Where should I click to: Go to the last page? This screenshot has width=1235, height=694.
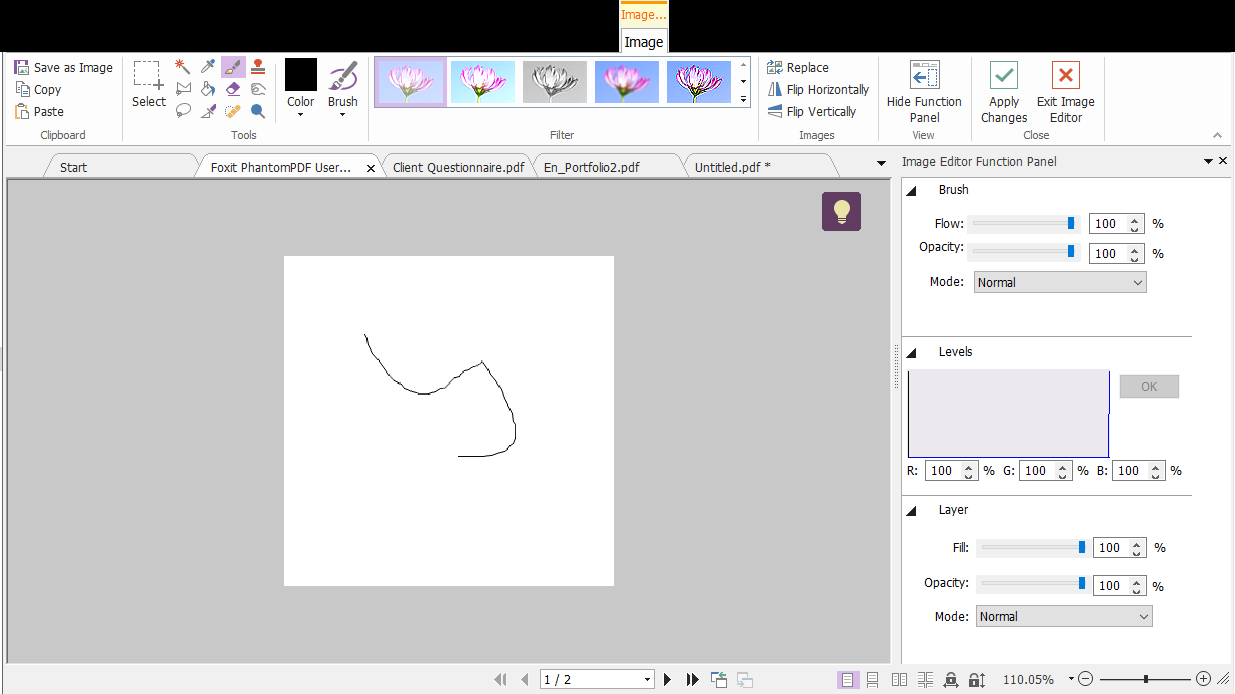click(692, 680)
